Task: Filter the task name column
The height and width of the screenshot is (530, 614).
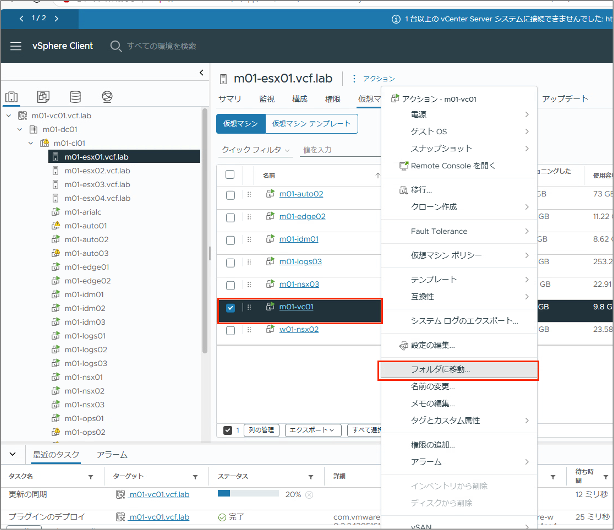Action: click(x=90, y=477)
